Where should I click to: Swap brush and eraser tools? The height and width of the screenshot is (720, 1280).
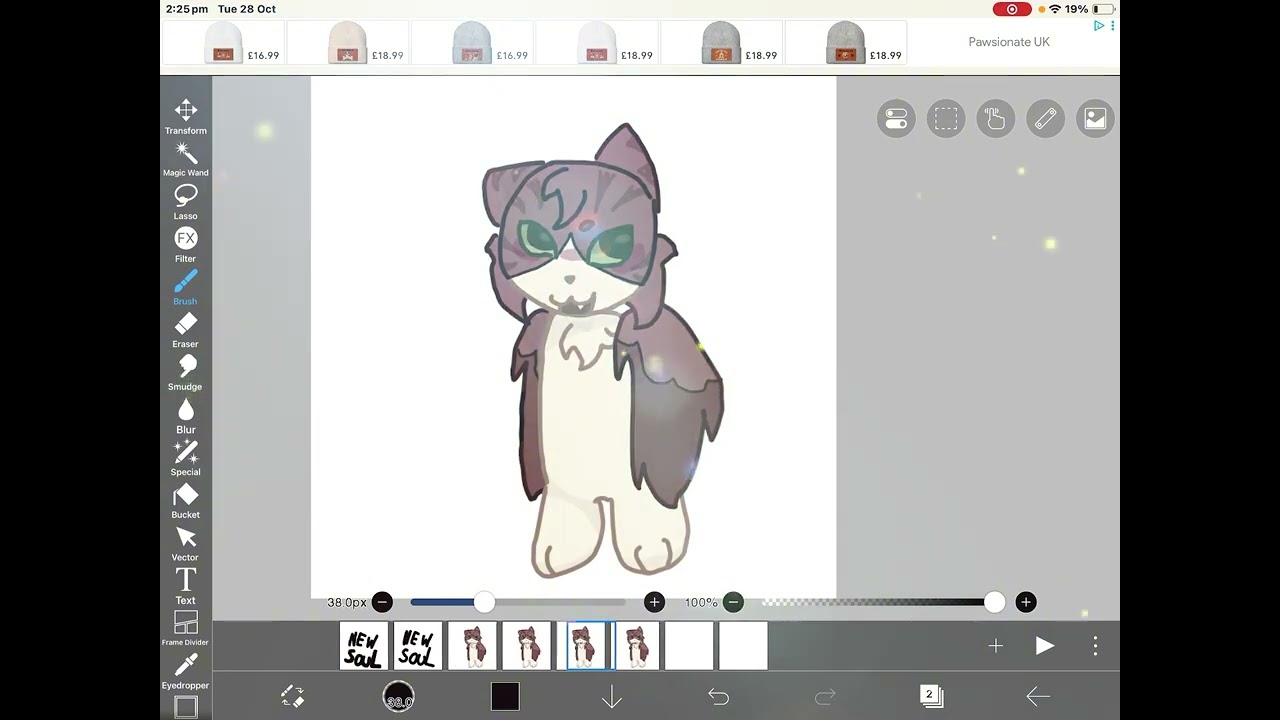pos(292,697)
